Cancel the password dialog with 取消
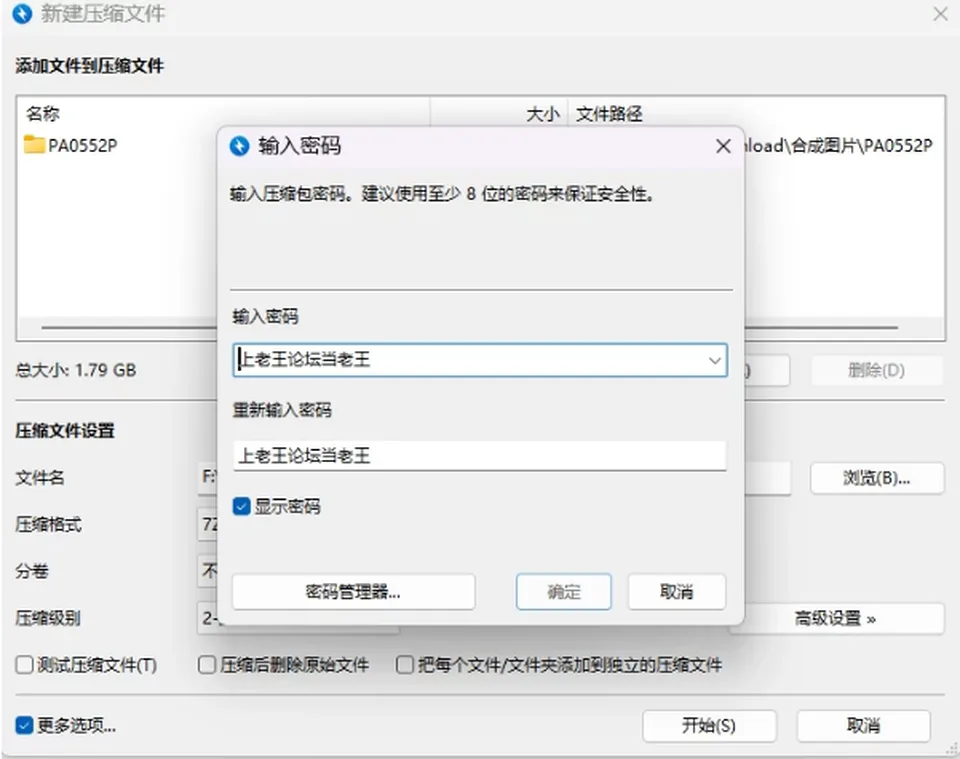 pos(677,592)
